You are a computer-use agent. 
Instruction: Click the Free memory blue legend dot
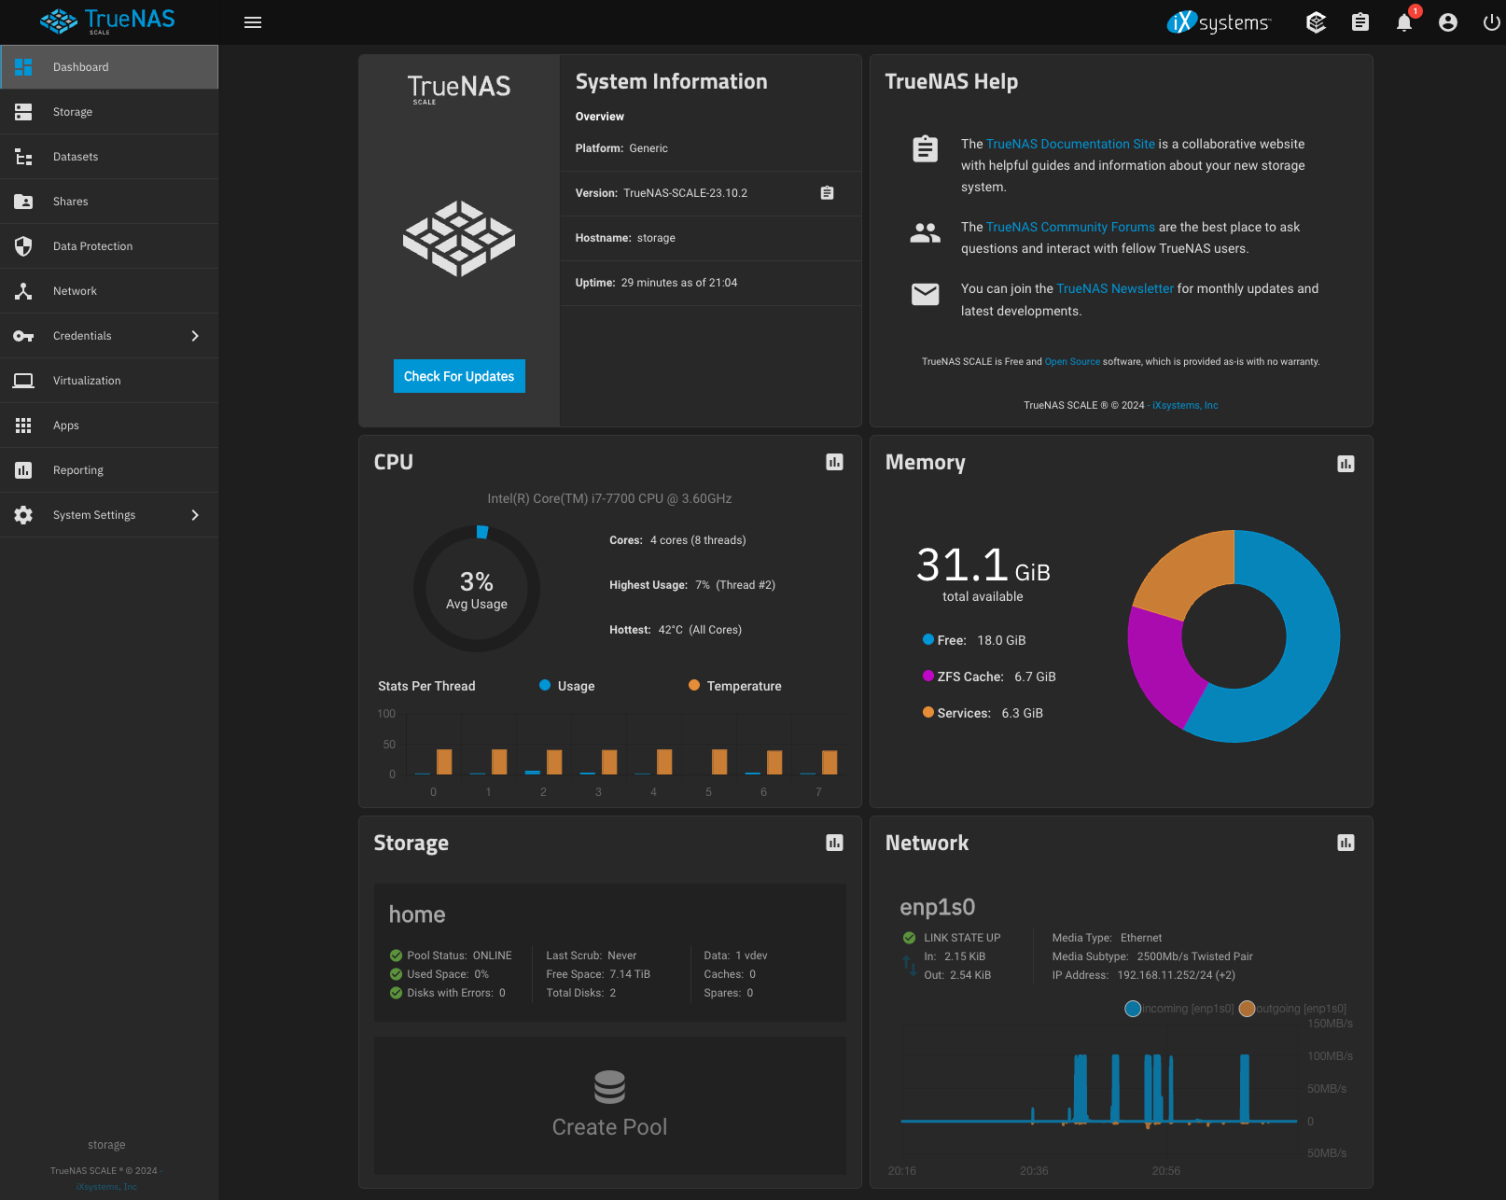click(x=928, y=639)
